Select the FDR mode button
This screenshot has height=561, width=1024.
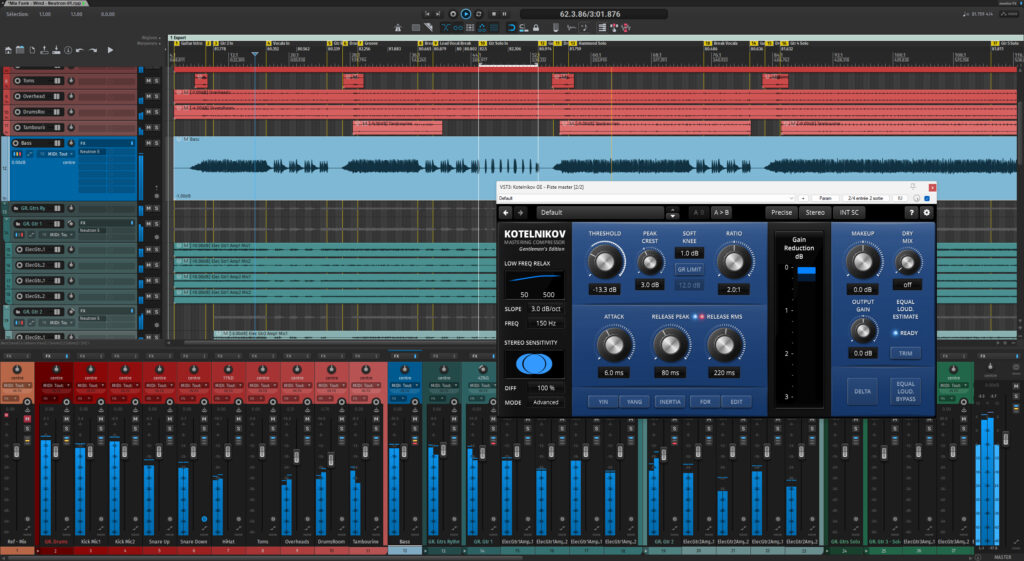[x=705, y=402]
